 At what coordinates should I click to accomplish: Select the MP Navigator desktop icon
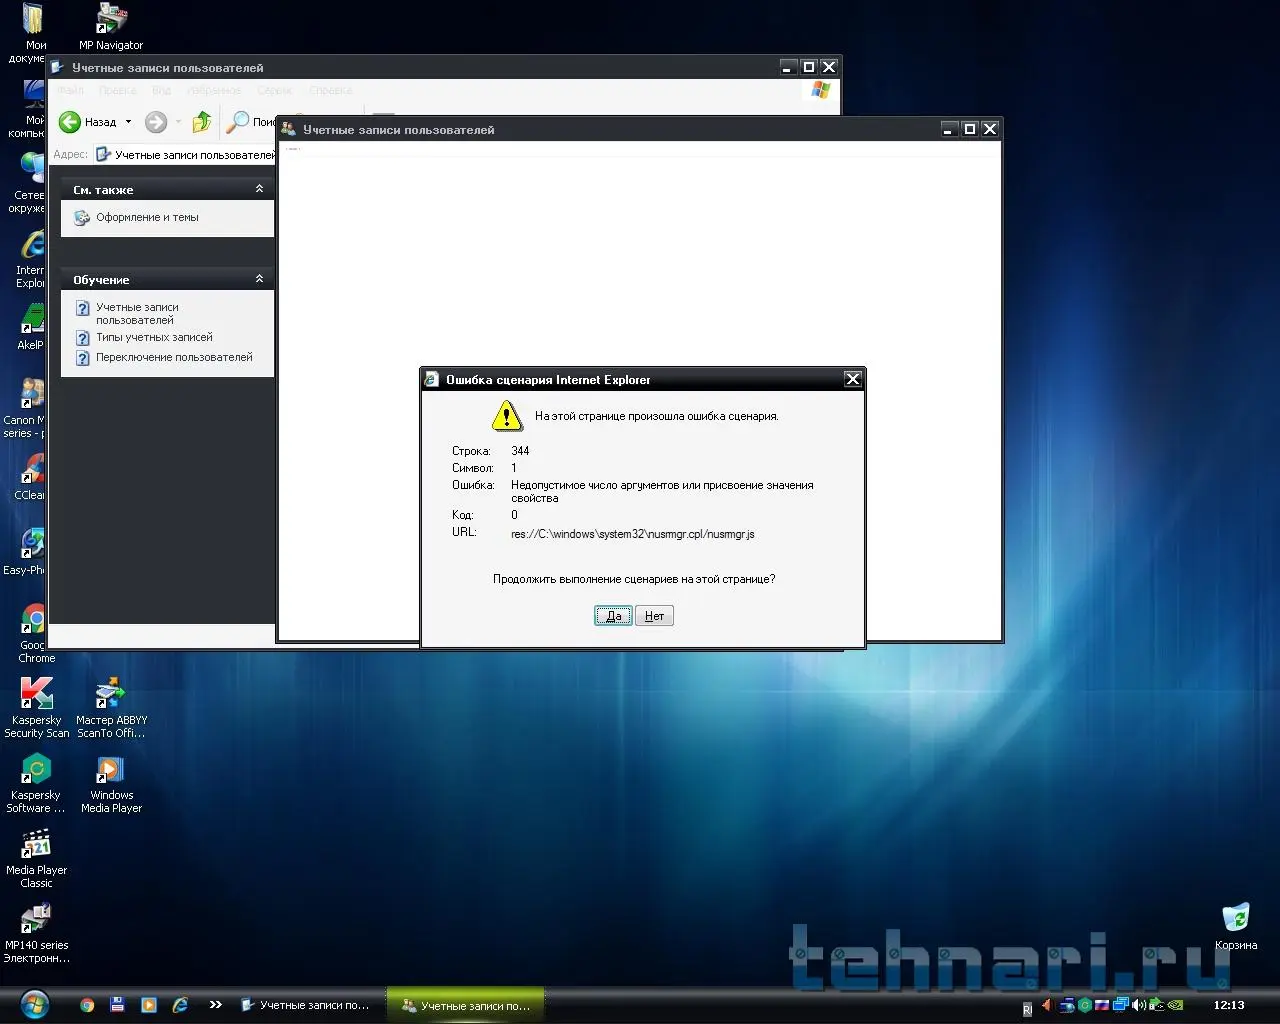pyautogui.click(x=111, y=27)
